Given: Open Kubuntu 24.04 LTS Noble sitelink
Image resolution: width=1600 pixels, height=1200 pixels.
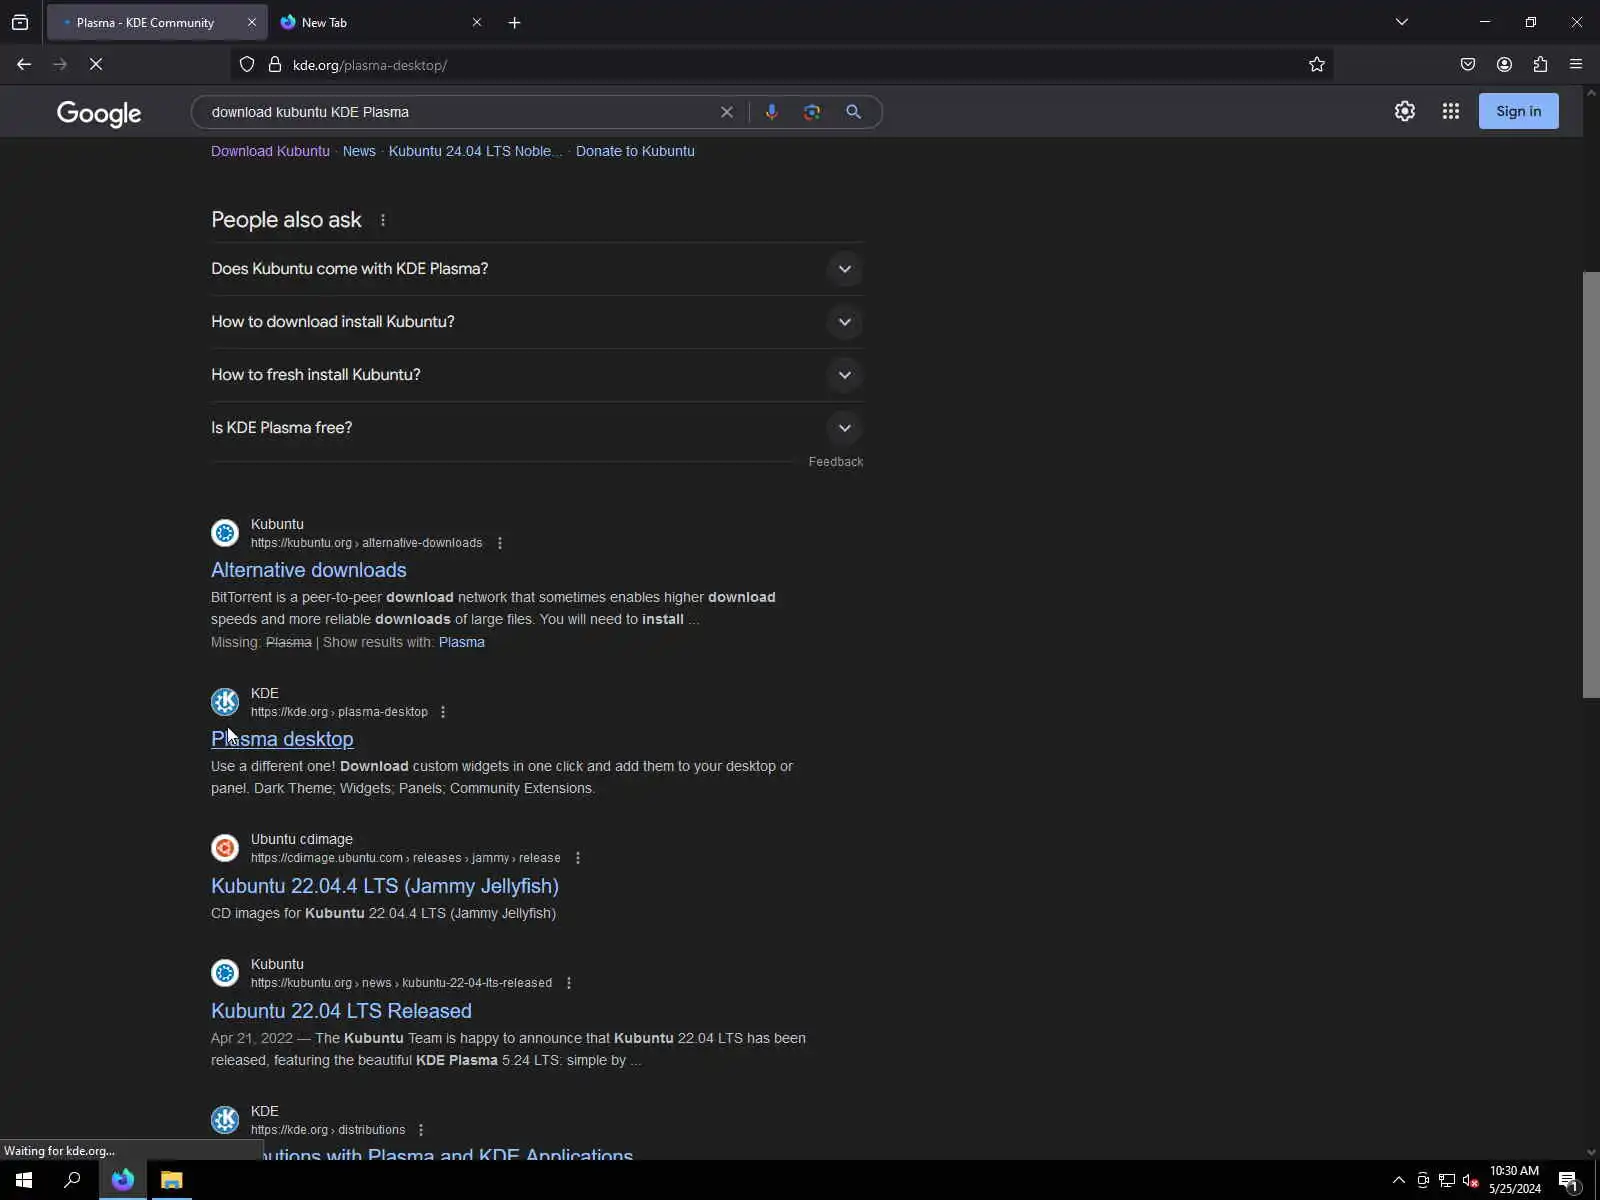Looking at the screenshot, I should 475,151.
